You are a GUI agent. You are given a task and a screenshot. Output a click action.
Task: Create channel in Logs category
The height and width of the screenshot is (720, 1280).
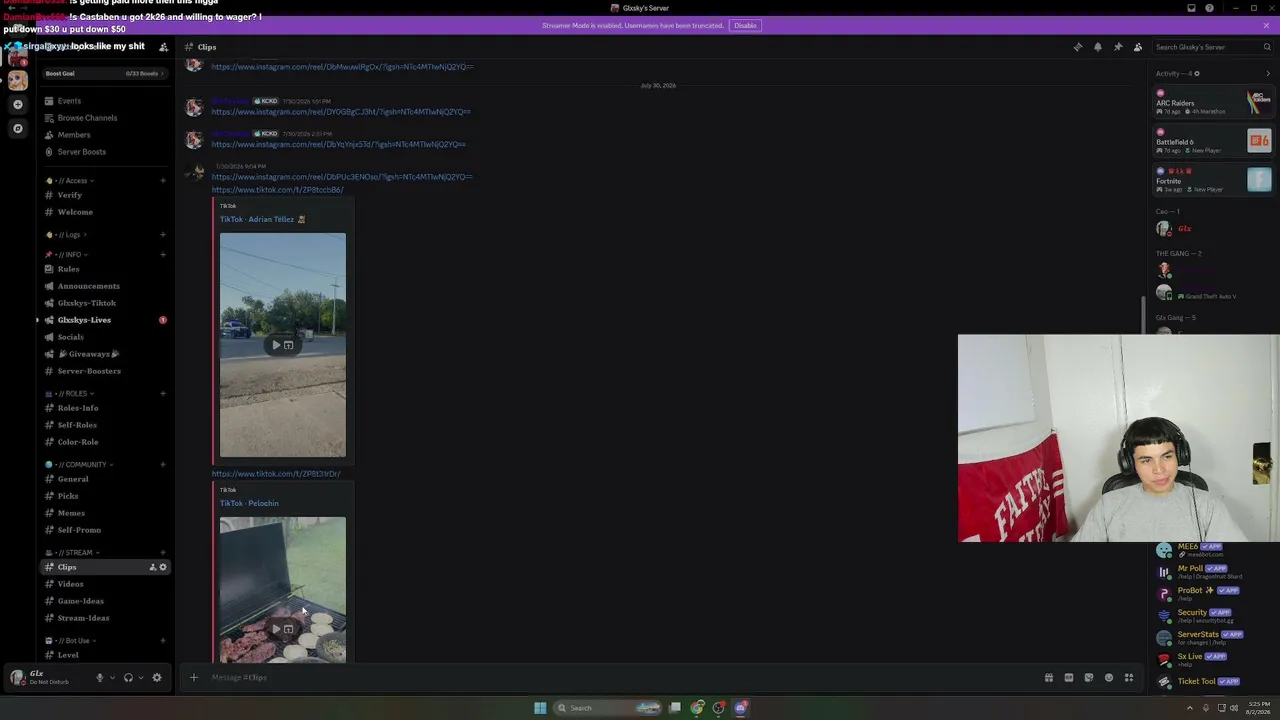tap(163, 235)
